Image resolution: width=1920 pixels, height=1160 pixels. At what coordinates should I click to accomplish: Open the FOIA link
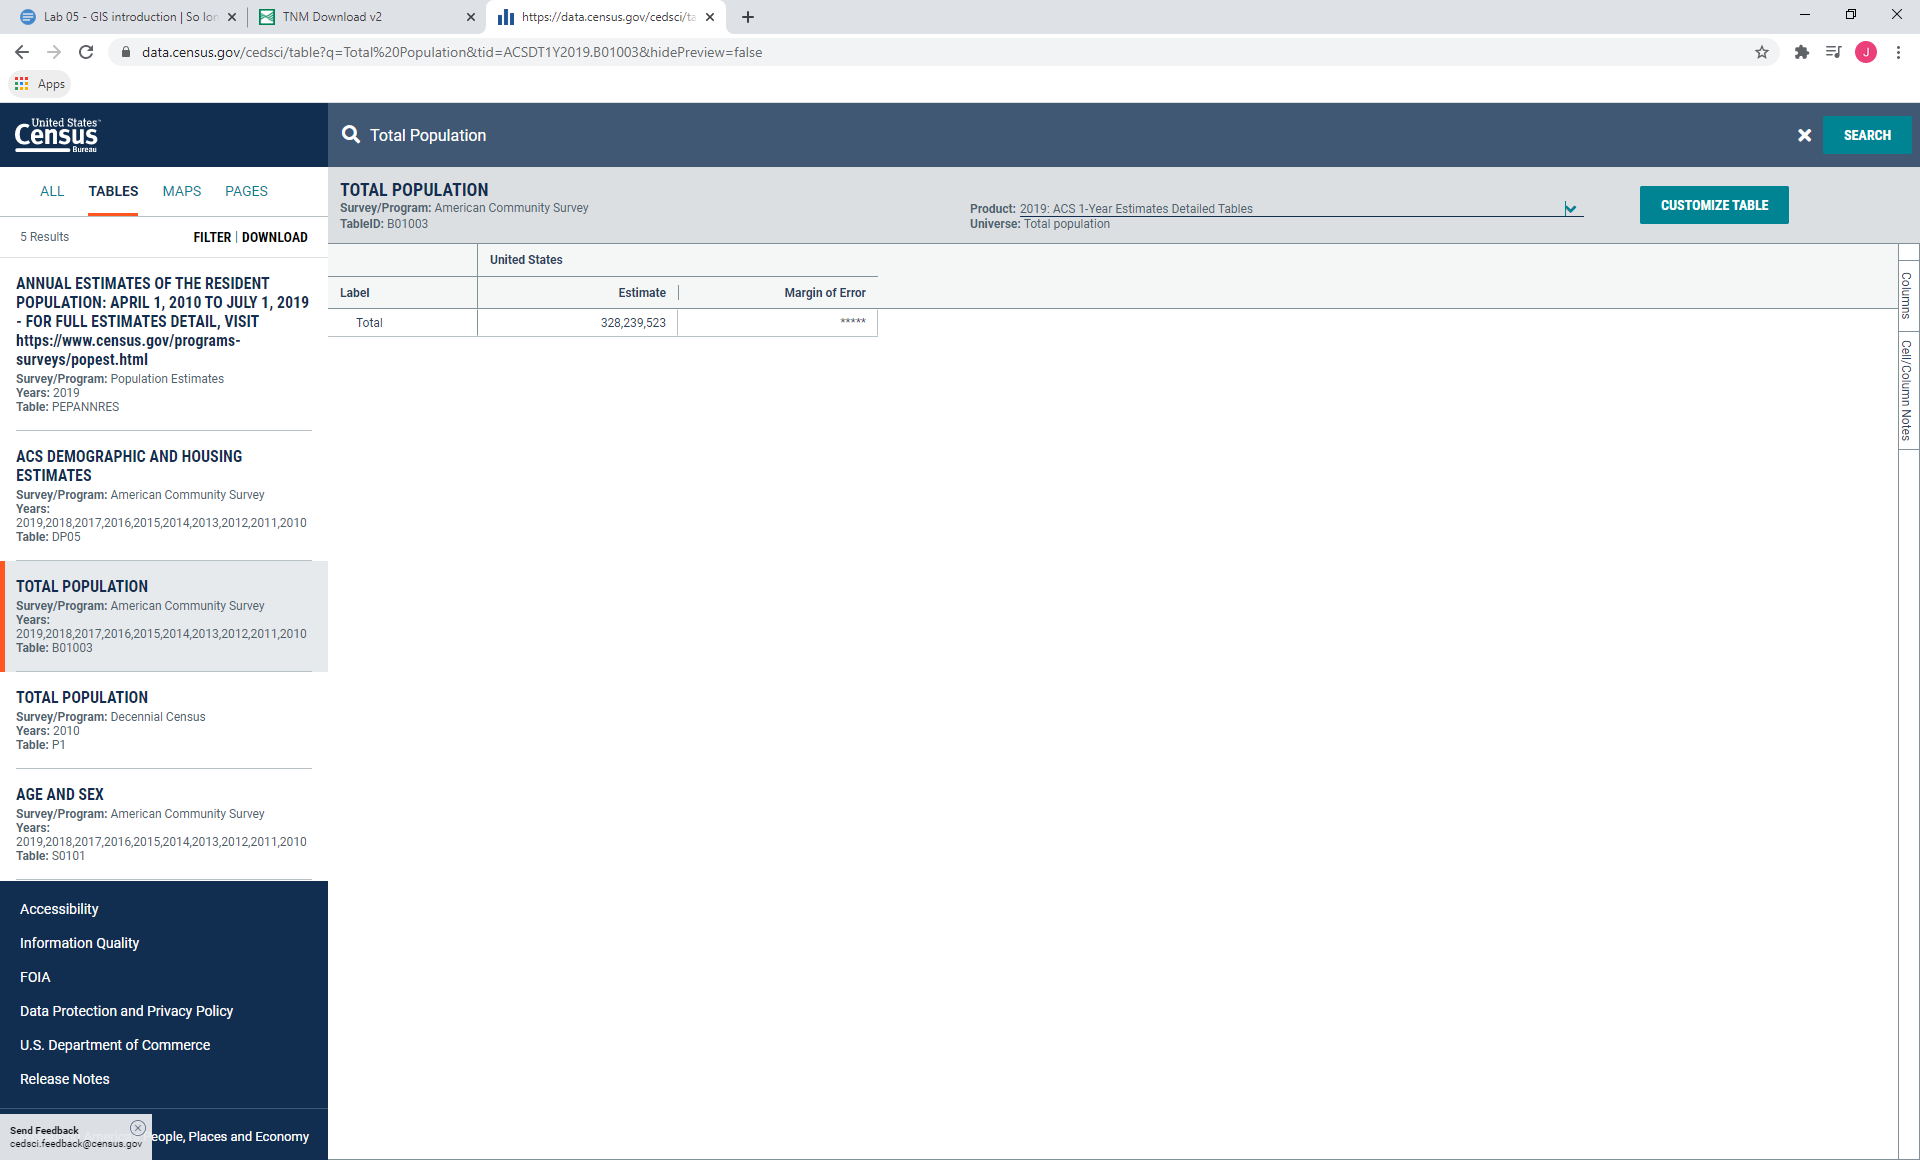pyautogui.click(x=35, y=977)
